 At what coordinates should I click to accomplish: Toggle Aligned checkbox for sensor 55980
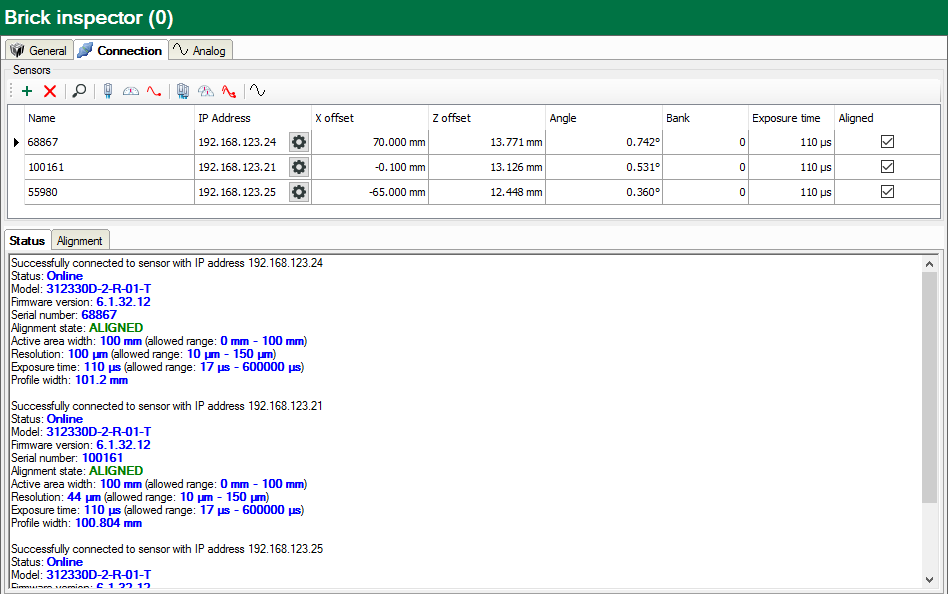(x=887, y=192)
